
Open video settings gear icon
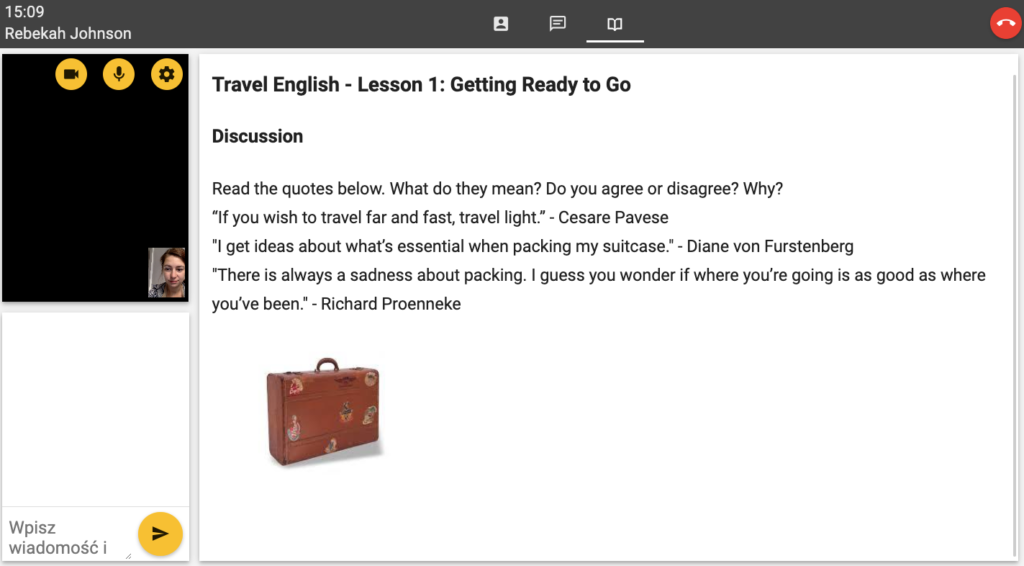(167, 74)
